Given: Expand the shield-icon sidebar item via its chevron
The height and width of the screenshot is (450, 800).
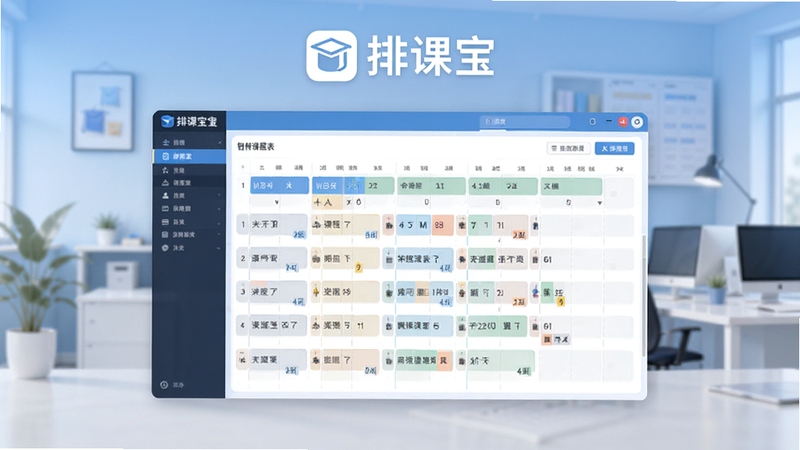Looking at the screenshot, I should (x=219, y=248).
